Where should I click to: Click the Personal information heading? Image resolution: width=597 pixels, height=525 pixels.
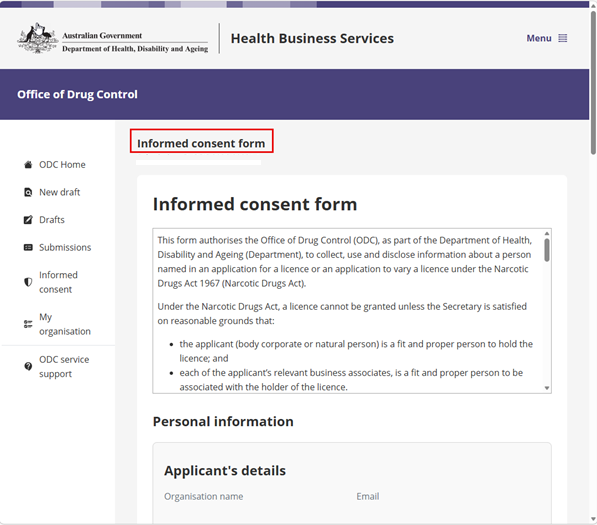click(223, 421)
